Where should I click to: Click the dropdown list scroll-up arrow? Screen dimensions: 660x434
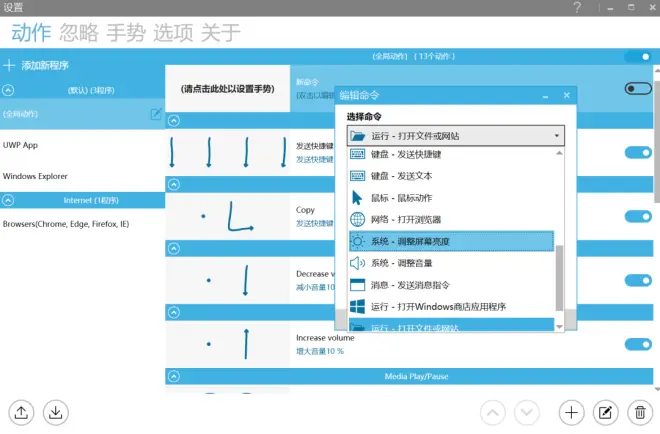(x=559, y=153)
